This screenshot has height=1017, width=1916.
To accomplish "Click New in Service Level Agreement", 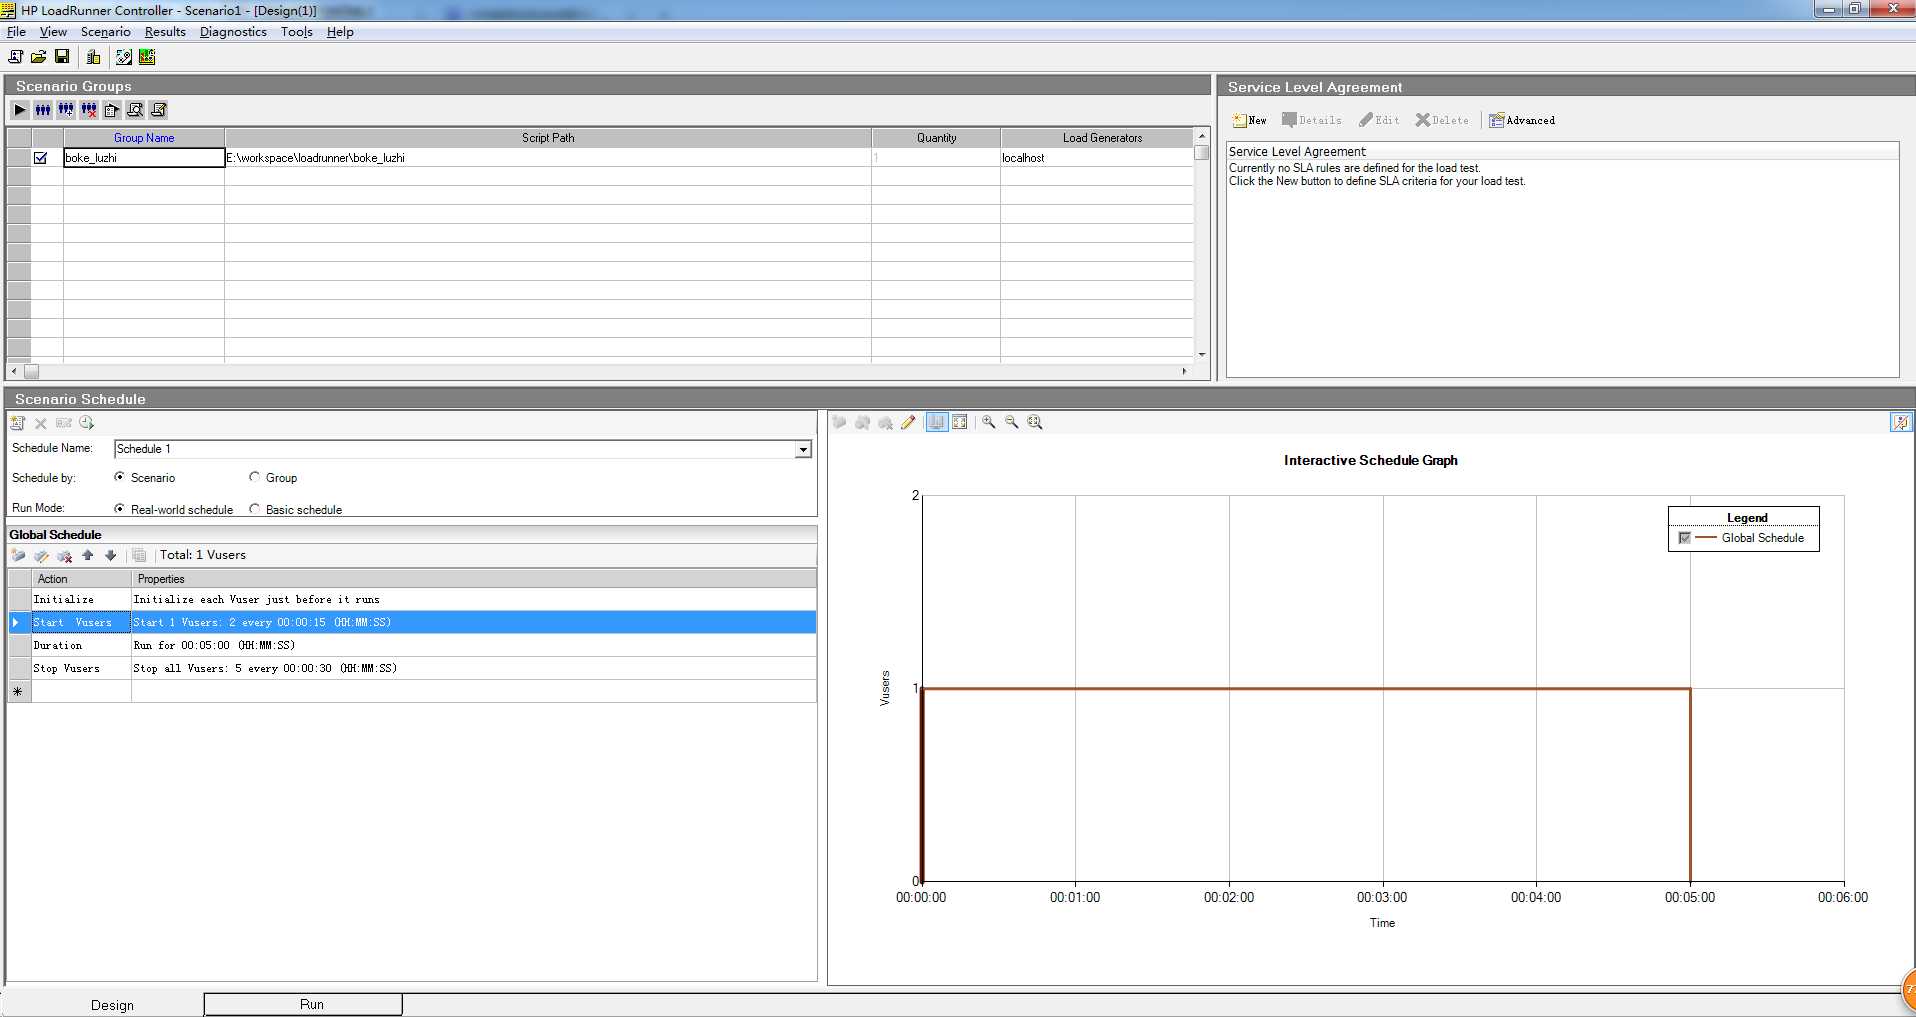I will point(1250,120).
